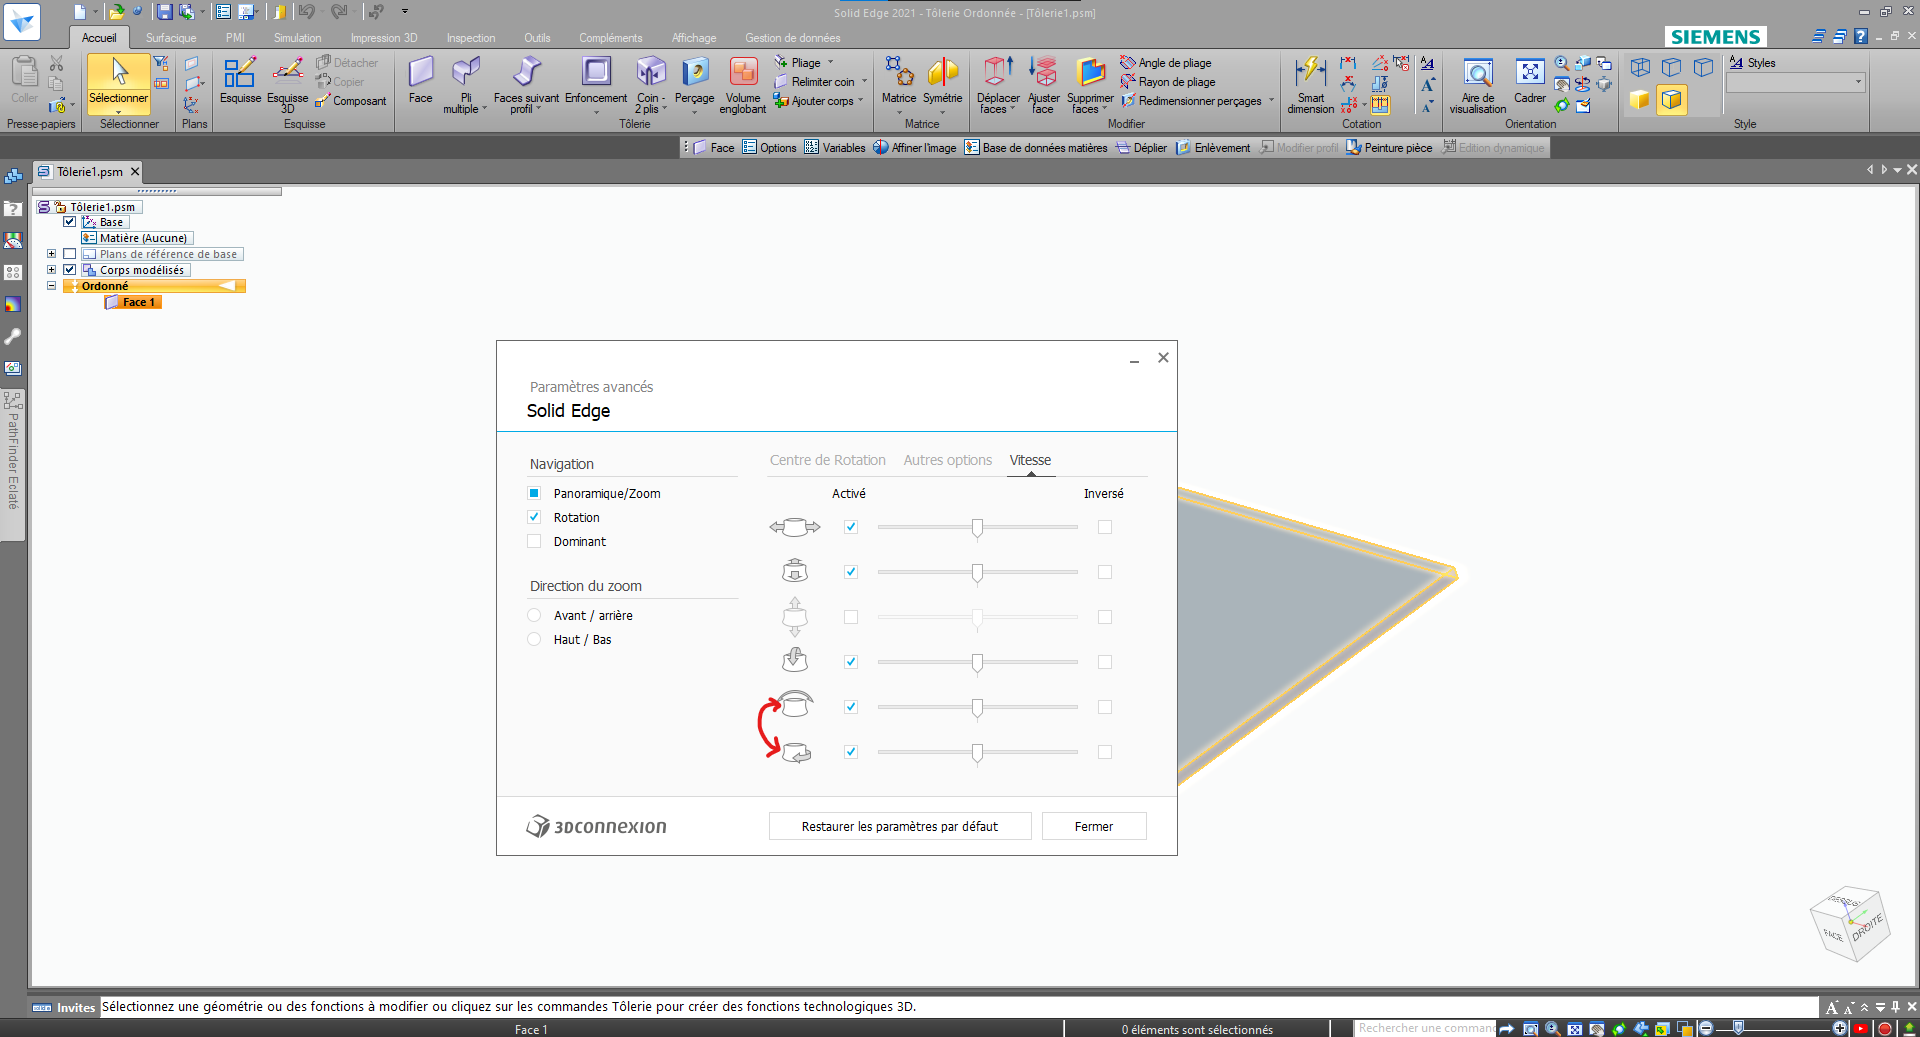Enable the Dominant checkbox

[534, 541]
